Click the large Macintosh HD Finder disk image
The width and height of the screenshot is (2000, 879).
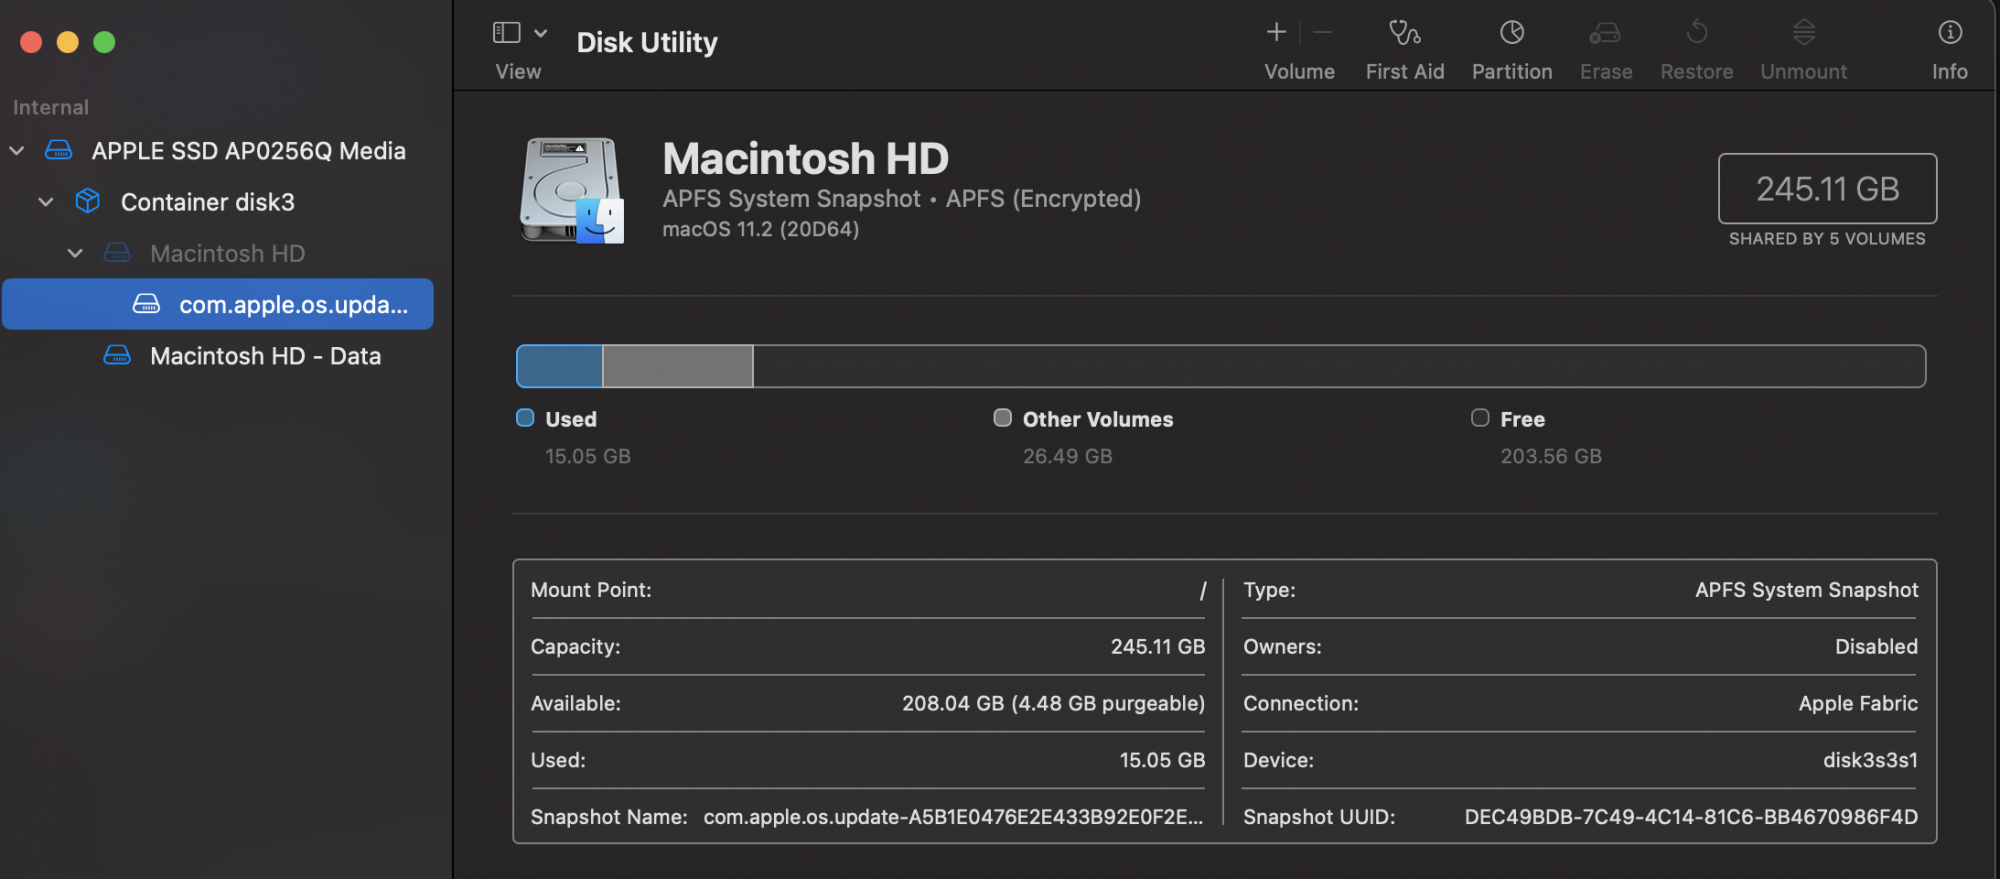pos(572,190)
